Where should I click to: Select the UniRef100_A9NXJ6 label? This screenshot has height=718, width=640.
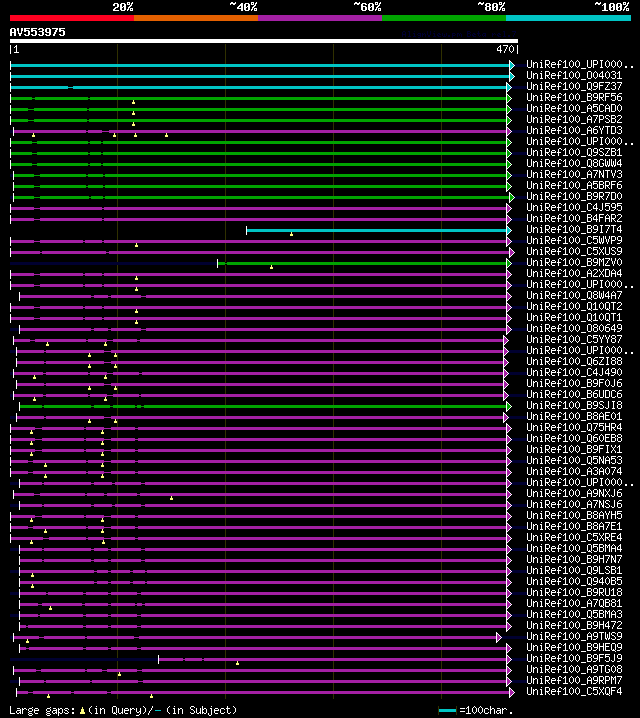tap(574, 493)
